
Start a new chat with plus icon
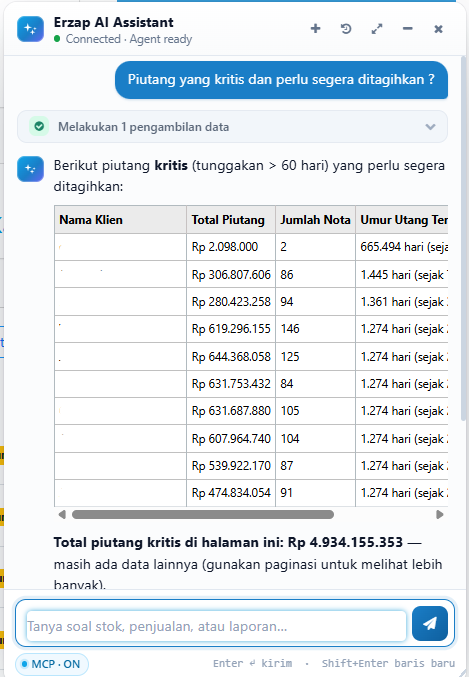(315, 29)
